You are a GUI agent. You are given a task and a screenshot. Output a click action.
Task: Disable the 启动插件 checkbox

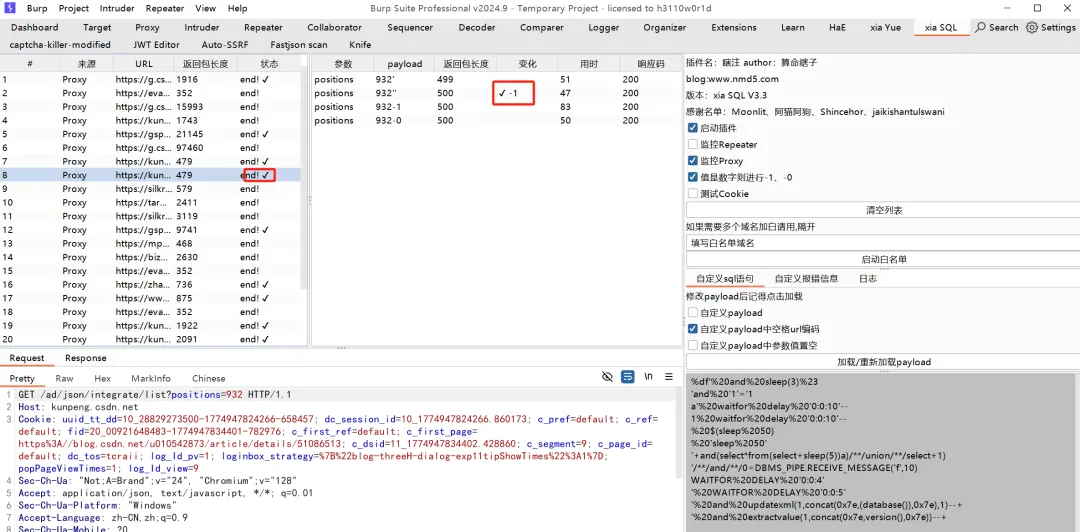[x=692, y=128]
